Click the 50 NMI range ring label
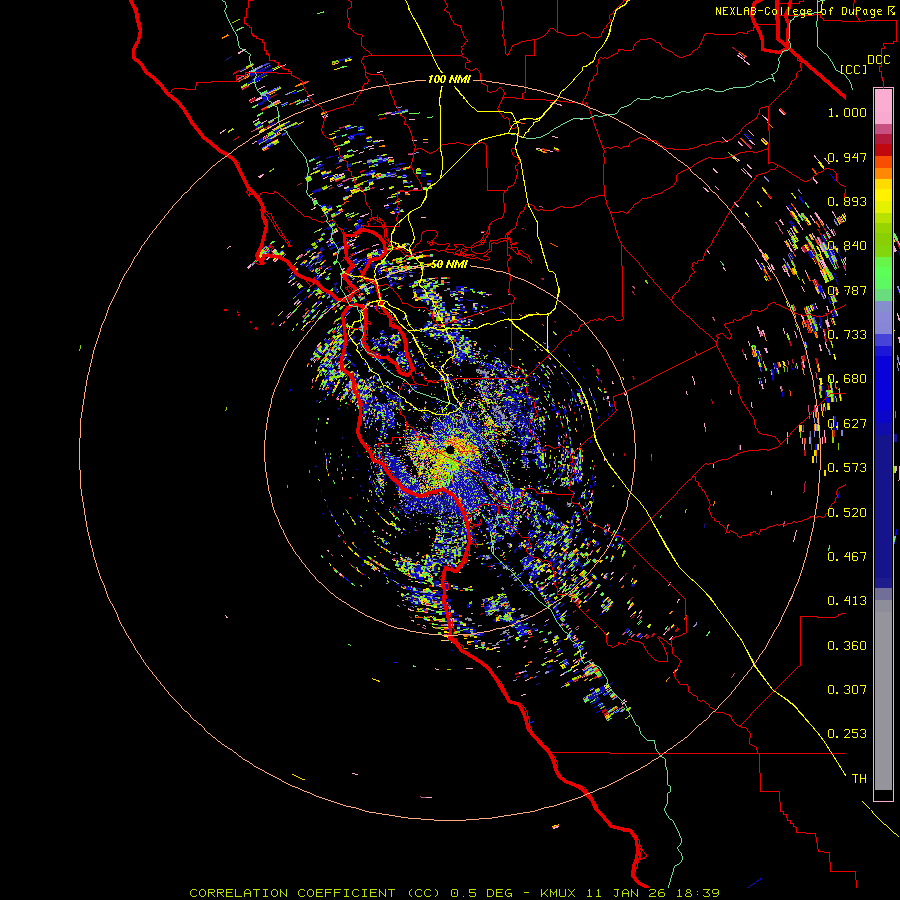The width and height of the screenshot is (900, 900). pos(449,264)
